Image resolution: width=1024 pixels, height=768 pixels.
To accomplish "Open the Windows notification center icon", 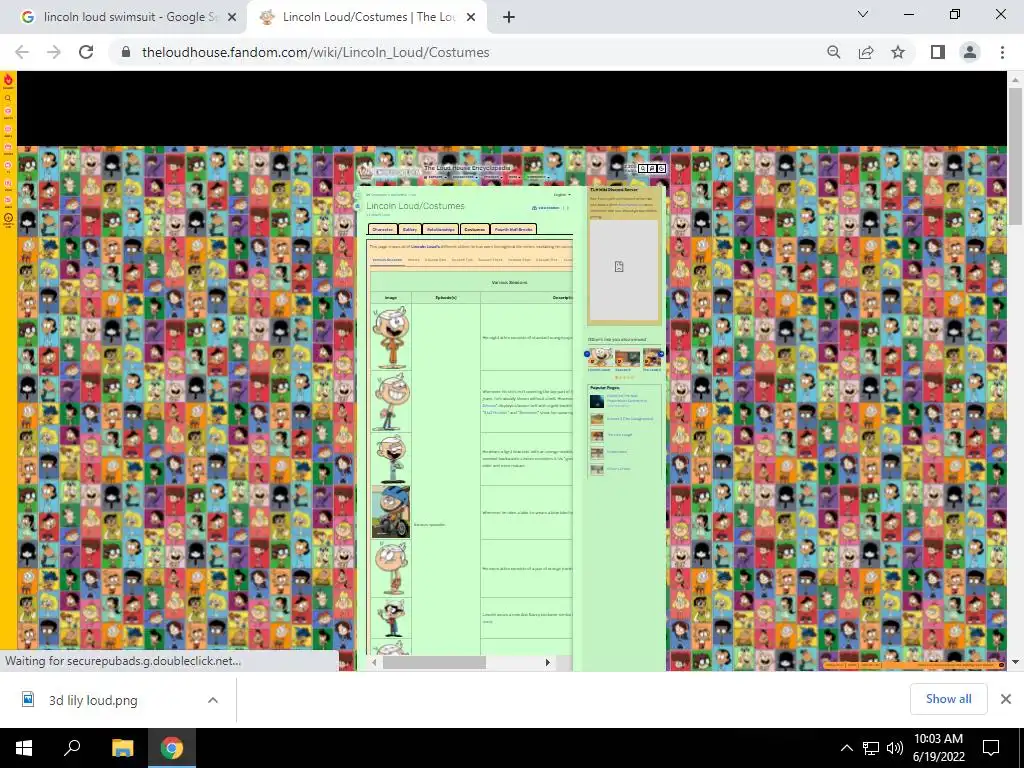I will (991, 748).
